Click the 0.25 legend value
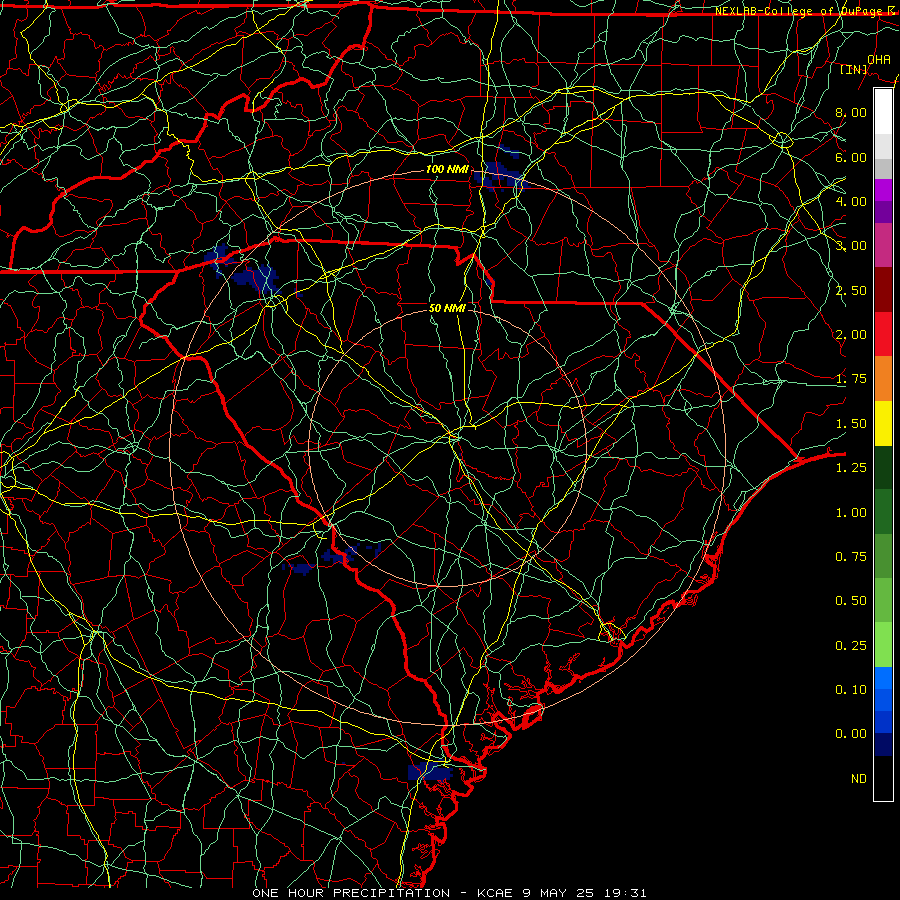This screenshot has height=900, width=900. [x=851, y=646]
